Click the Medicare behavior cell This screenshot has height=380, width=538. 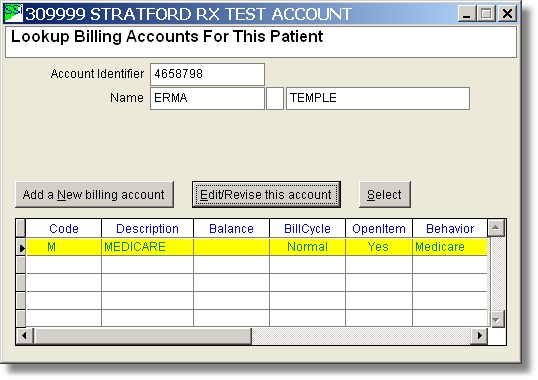450,247
